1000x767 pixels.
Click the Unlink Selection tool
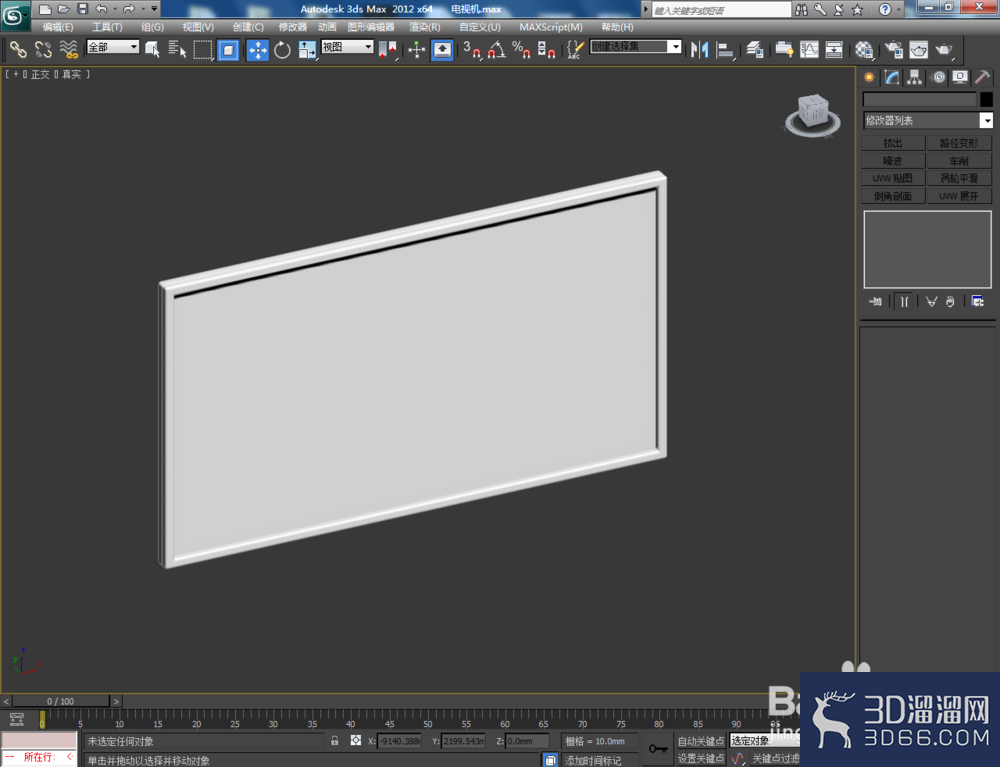tap(43, 50)
